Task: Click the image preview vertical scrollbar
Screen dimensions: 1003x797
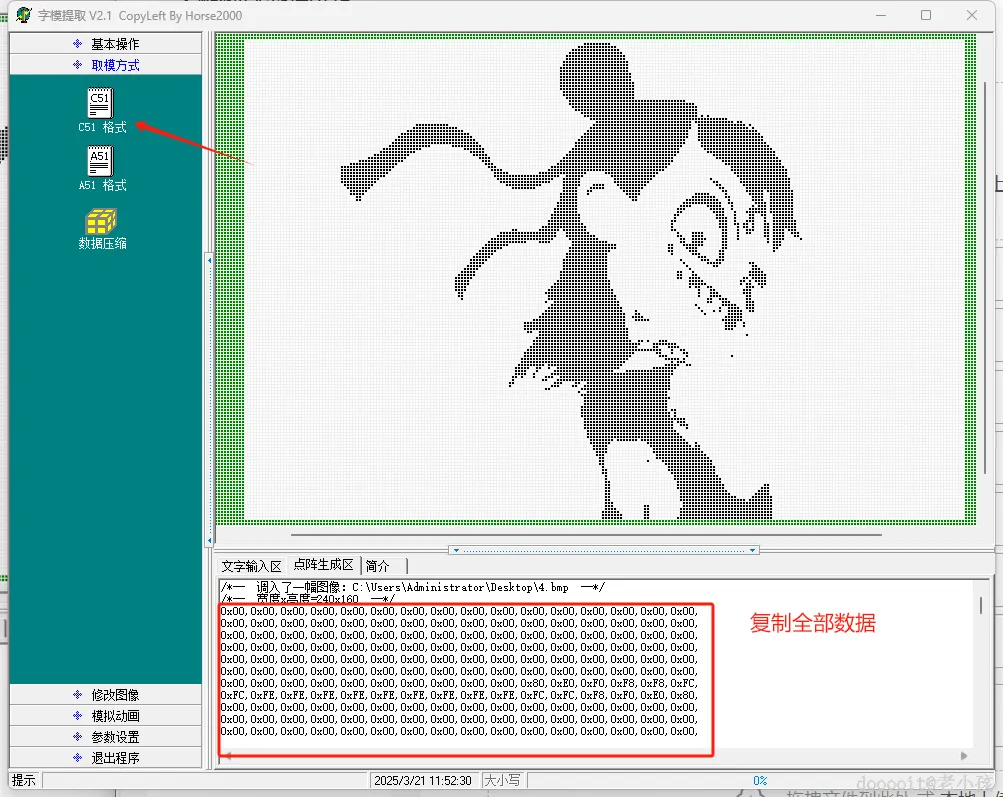Action: coord(986,278)
